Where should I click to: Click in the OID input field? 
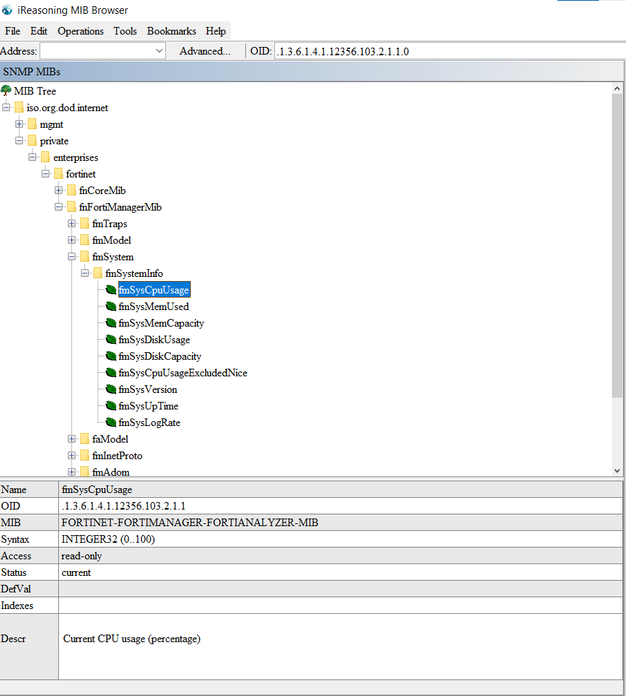450,51
